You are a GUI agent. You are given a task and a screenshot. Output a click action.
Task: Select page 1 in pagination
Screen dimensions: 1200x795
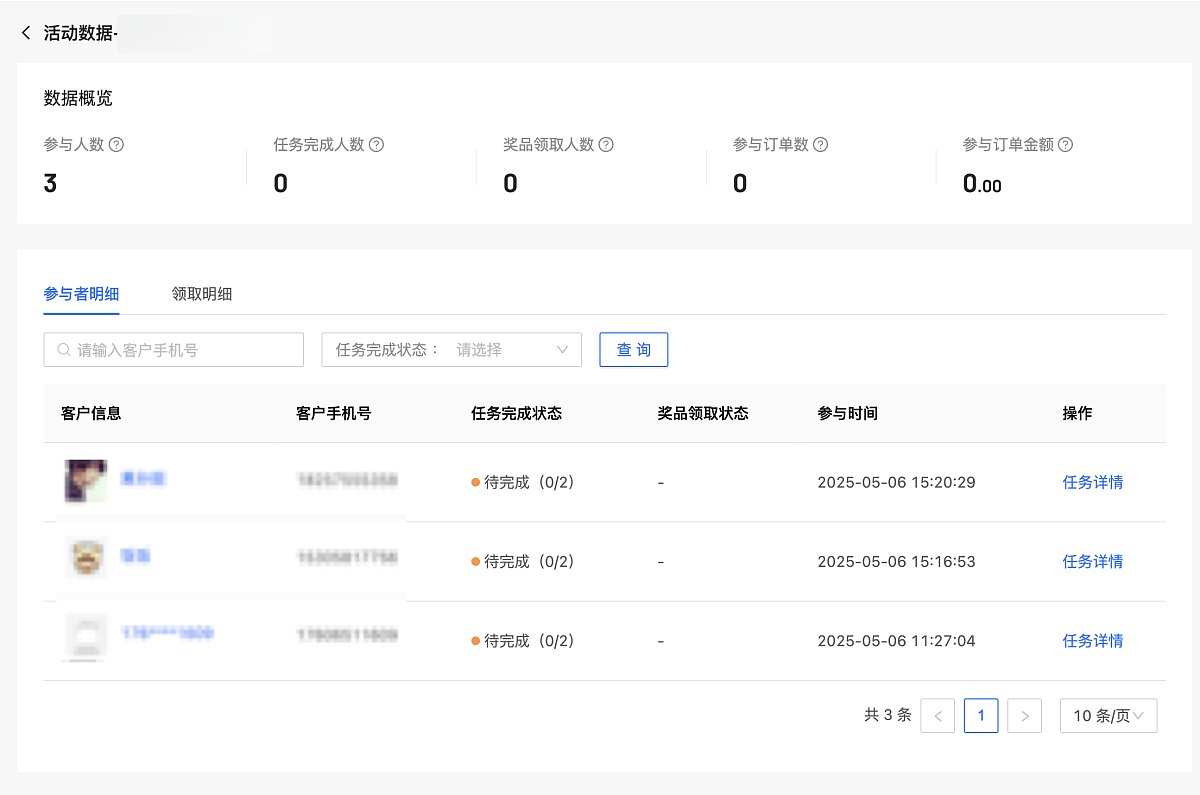[x=981, y=716]
